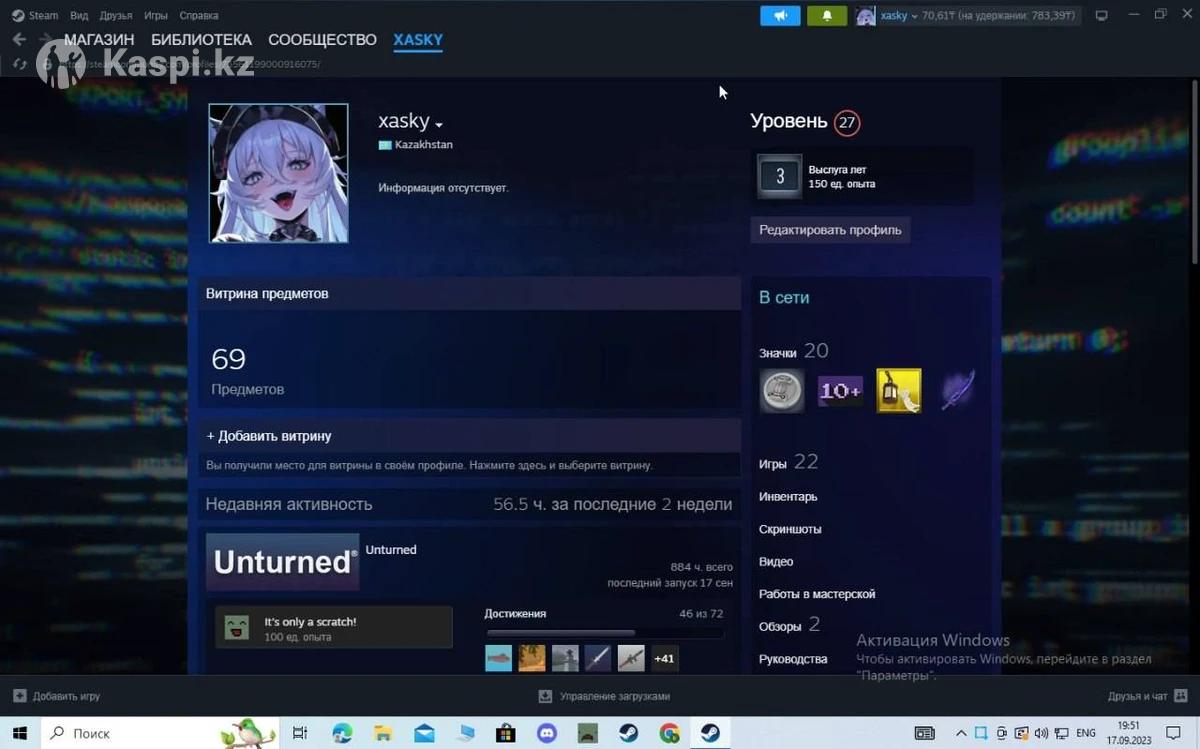1200x749 pixels.
Task: Click the Достижения achievements label
Action: pos(515,613)
